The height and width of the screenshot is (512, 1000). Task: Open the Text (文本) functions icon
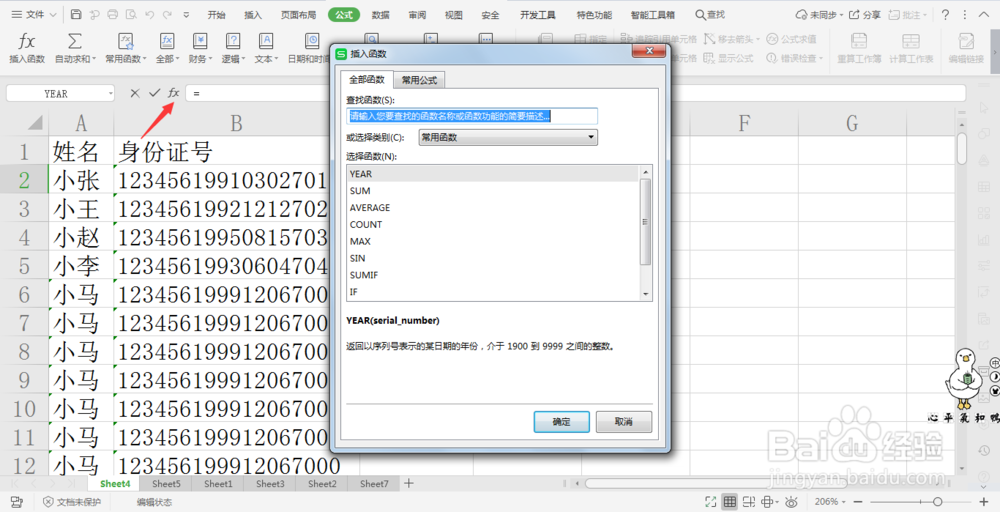pos(266,41)
